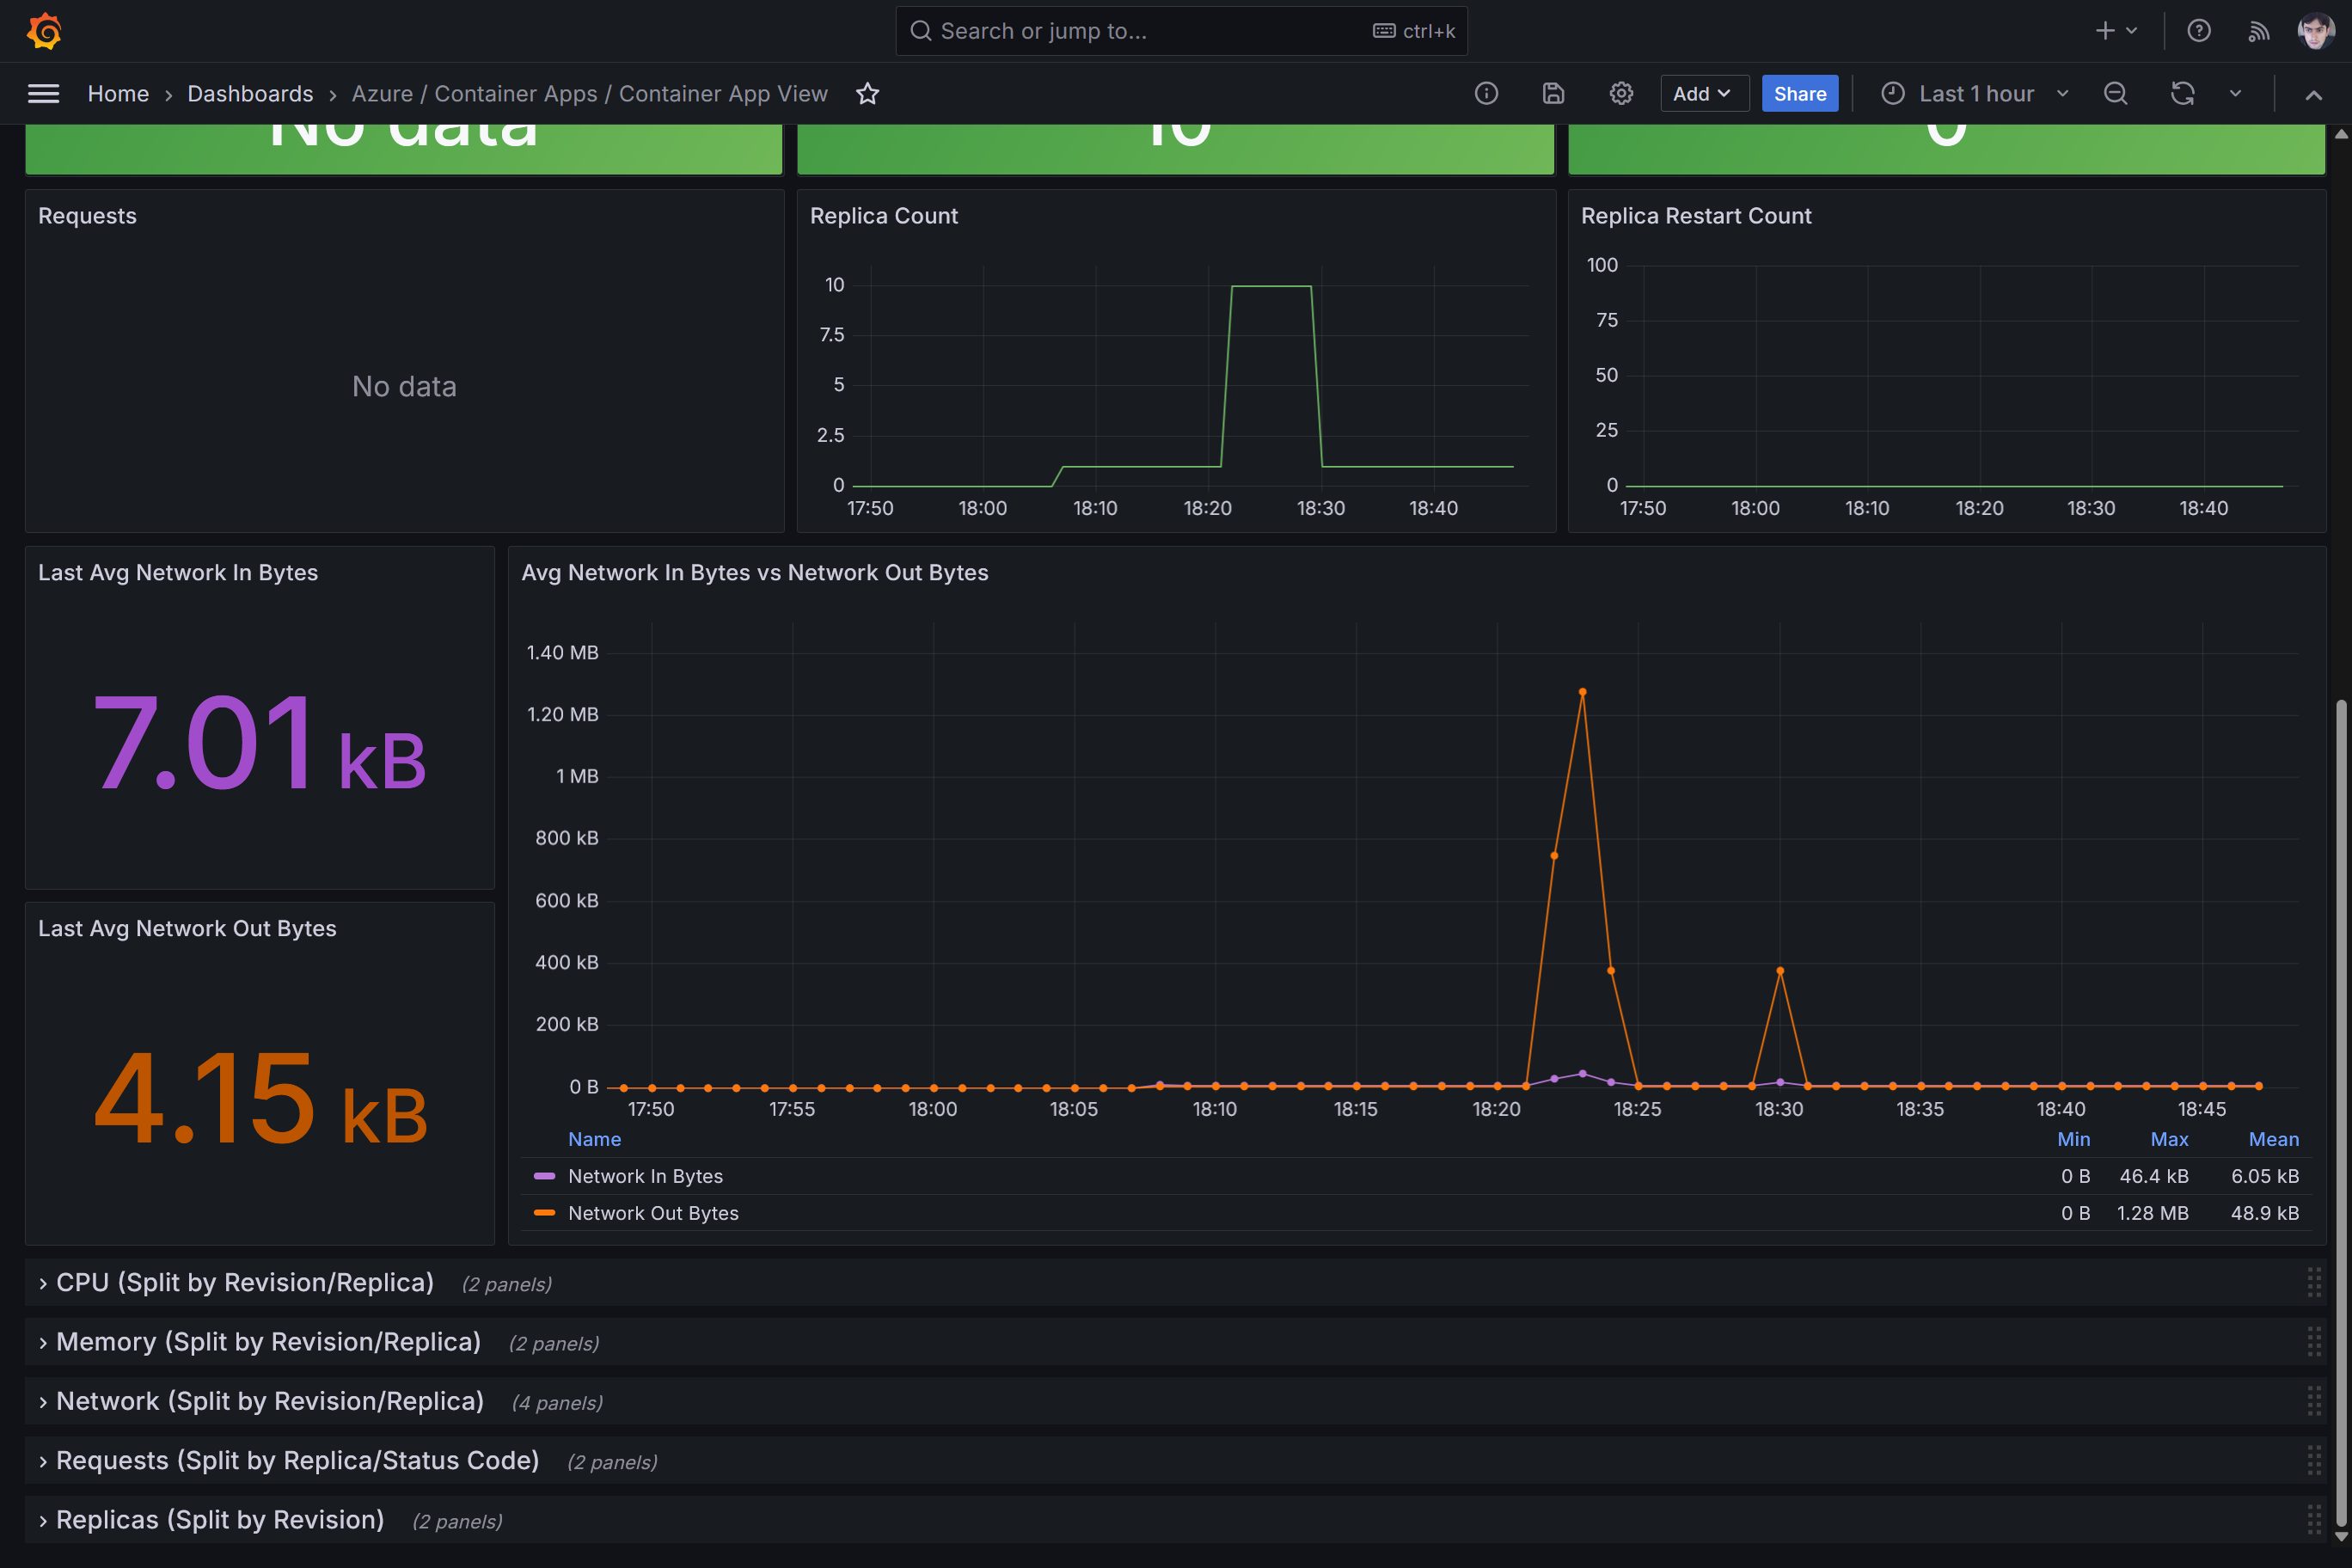Open dashboard settings gear
2352x1568 pixels.
(1621, 94)
